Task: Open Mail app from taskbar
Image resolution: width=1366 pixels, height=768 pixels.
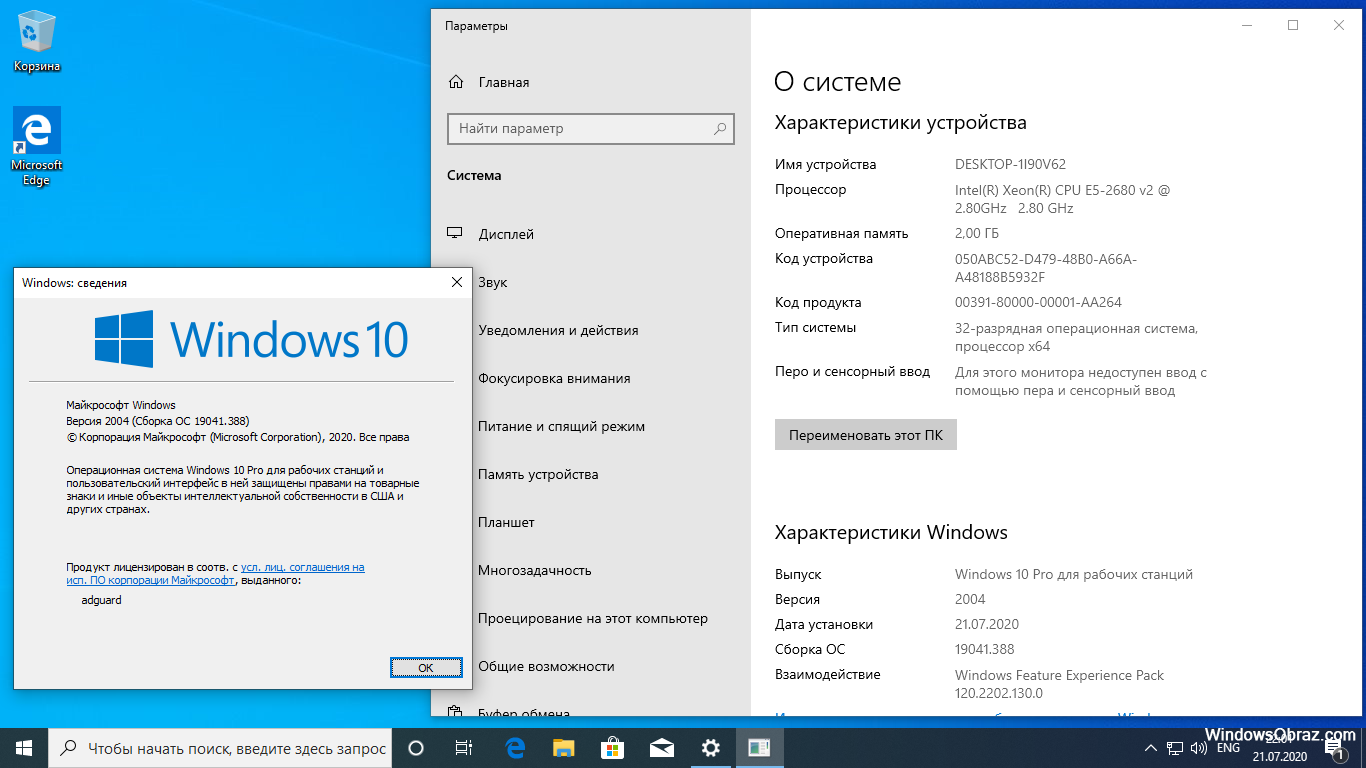Action: (661, 748)
